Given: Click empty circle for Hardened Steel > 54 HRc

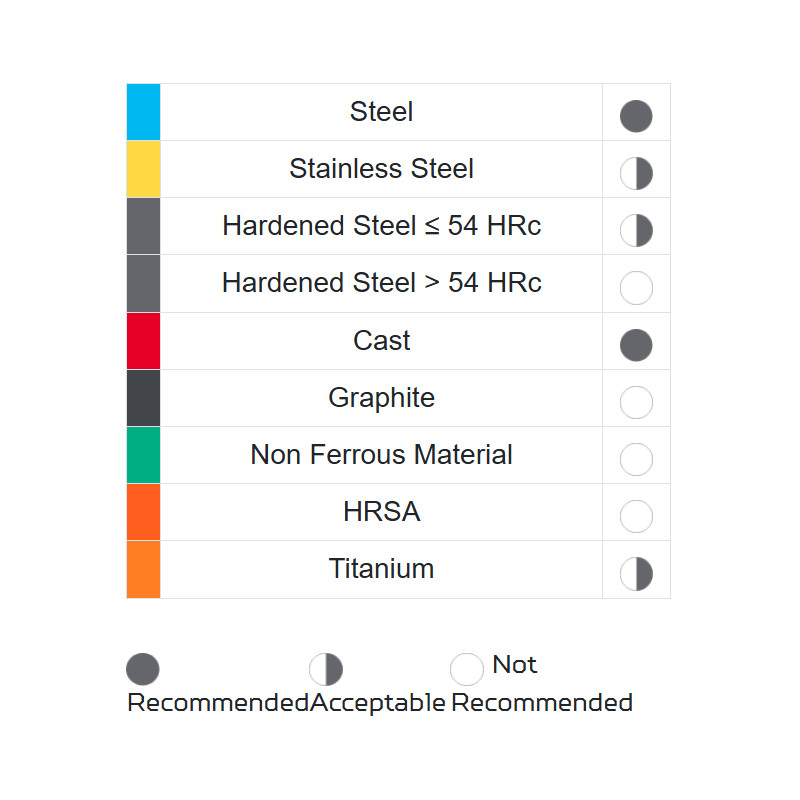Looking at the screenshot, I should click(x=636, y=288).
